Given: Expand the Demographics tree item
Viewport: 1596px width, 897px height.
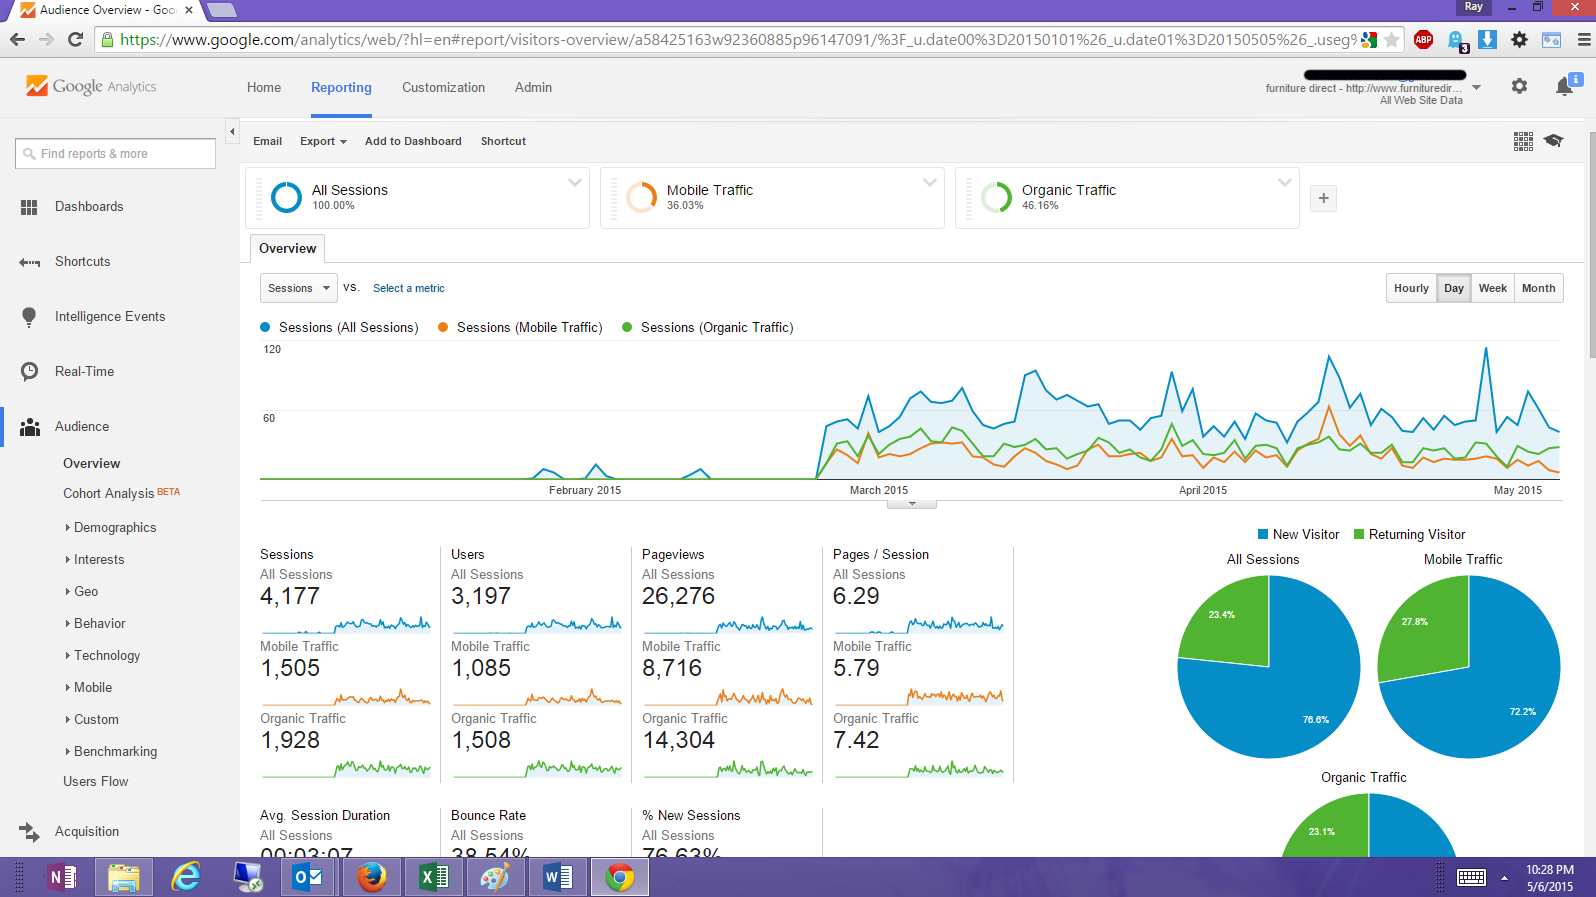Looking at the screenshot, I should tap(115, 528).
